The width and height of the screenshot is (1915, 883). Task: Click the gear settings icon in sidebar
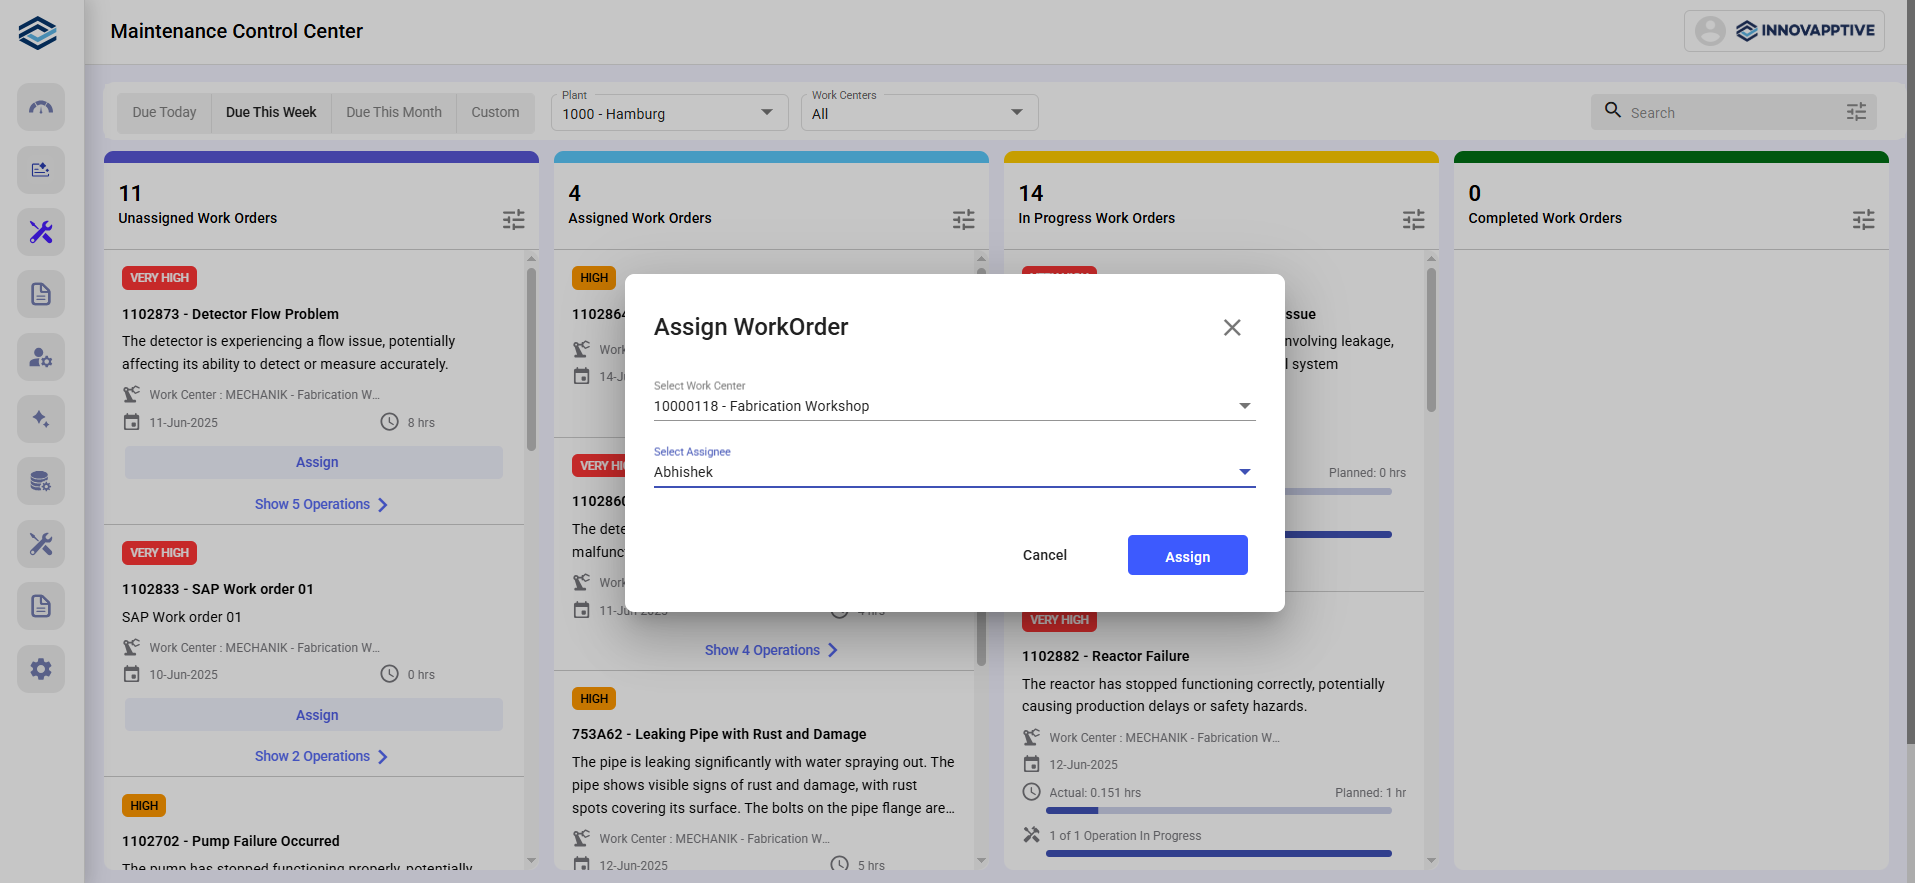tap(40, 669)
